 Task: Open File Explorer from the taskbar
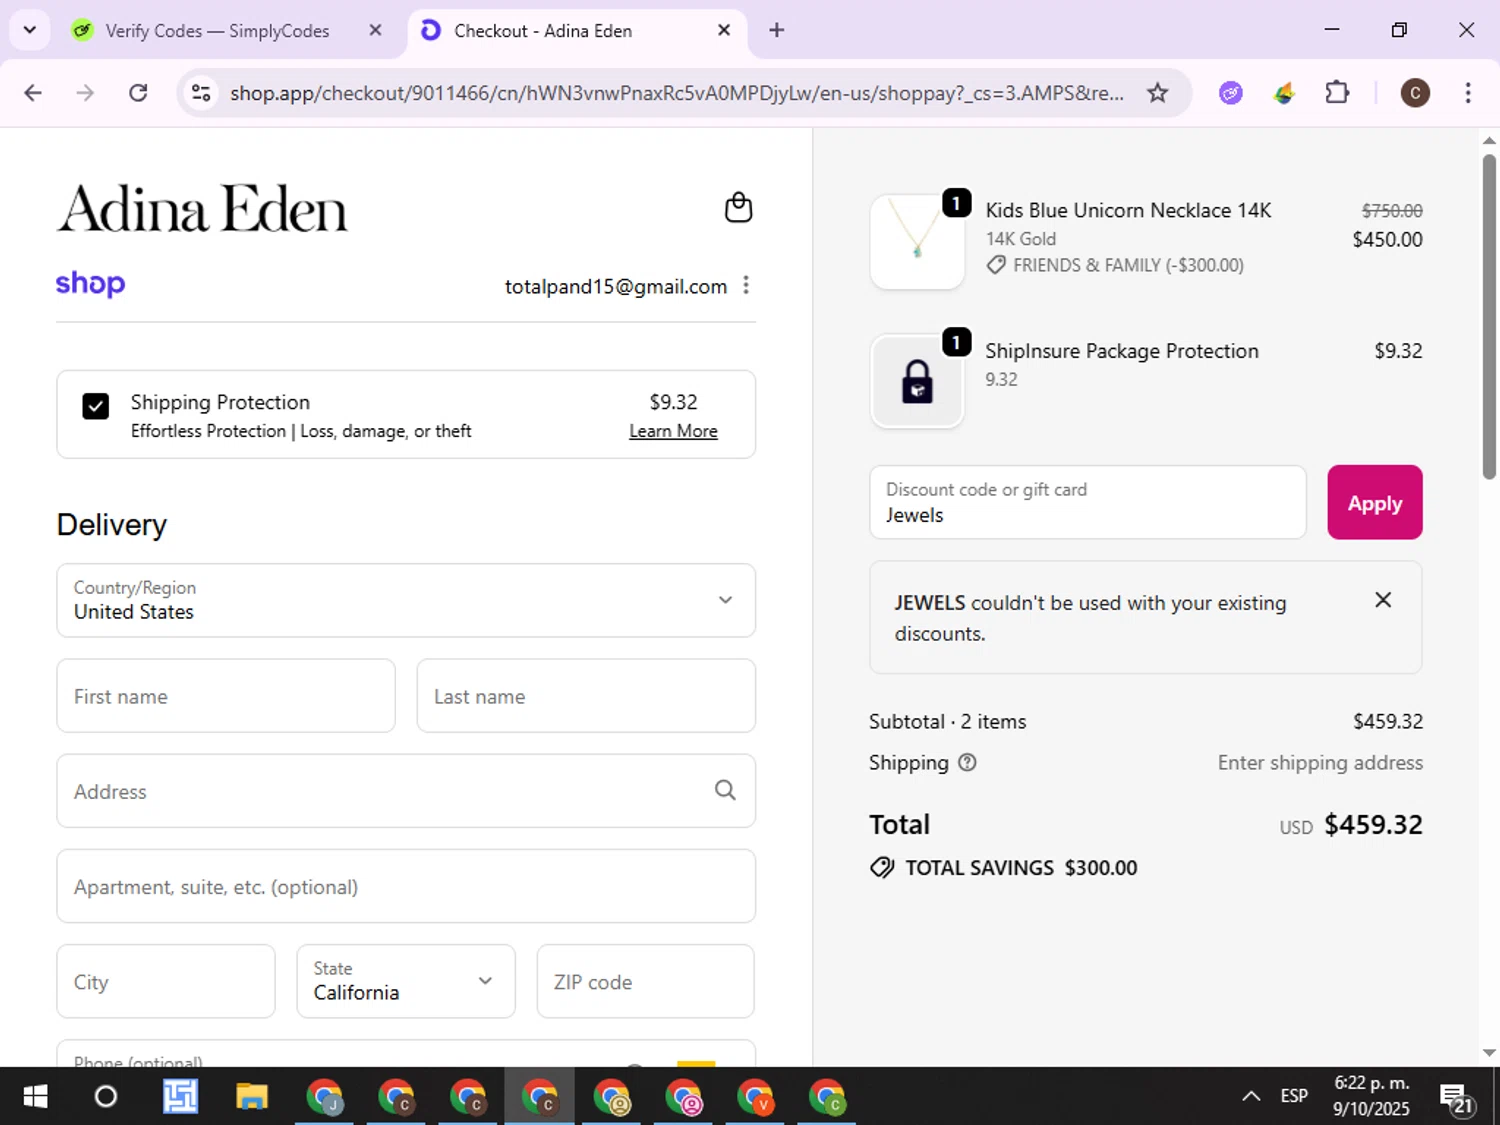(252, 1097)
